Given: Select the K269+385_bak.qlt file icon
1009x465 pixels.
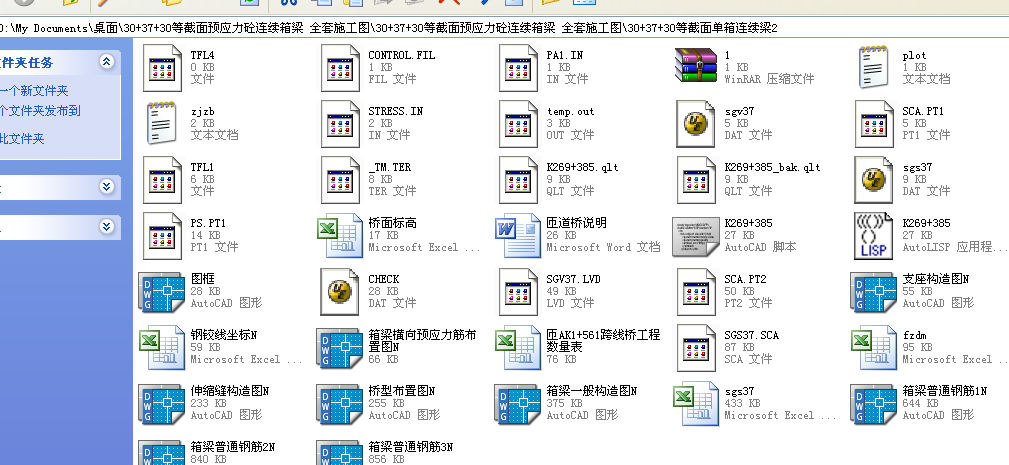Looking at the screenshot, I should (696, 180).
